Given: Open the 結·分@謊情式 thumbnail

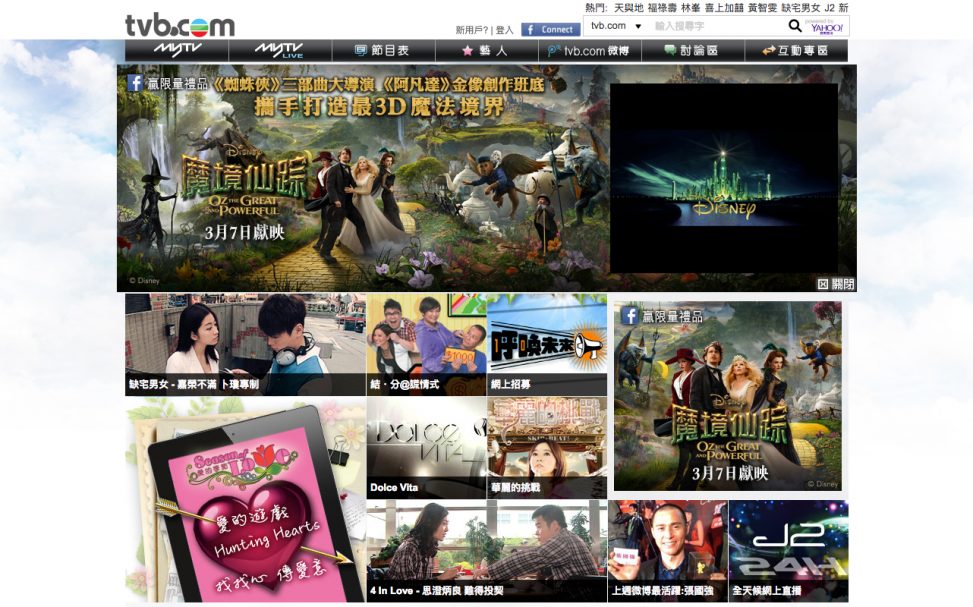Looking at the screenshot, I should click(426, 344).
